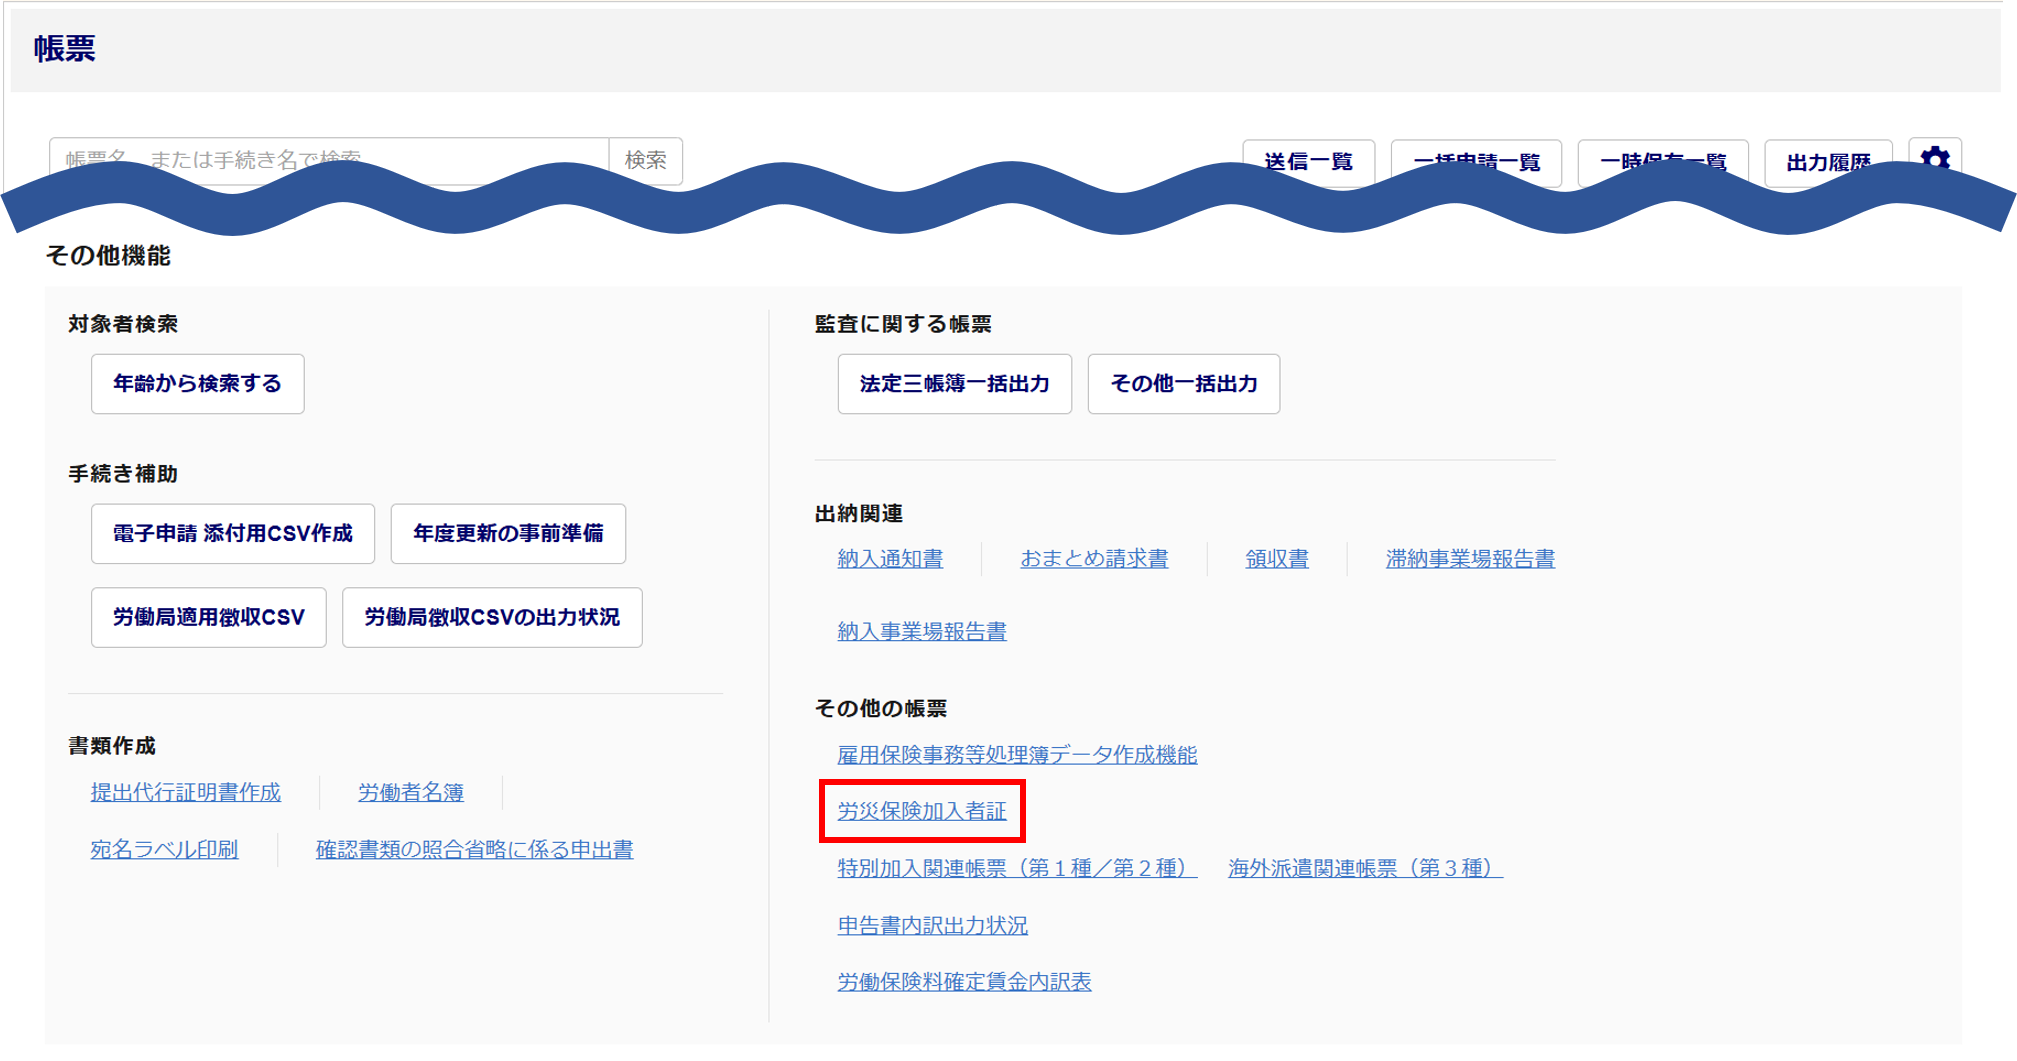
Task: Click the 検索 search button
Action: 646,160
